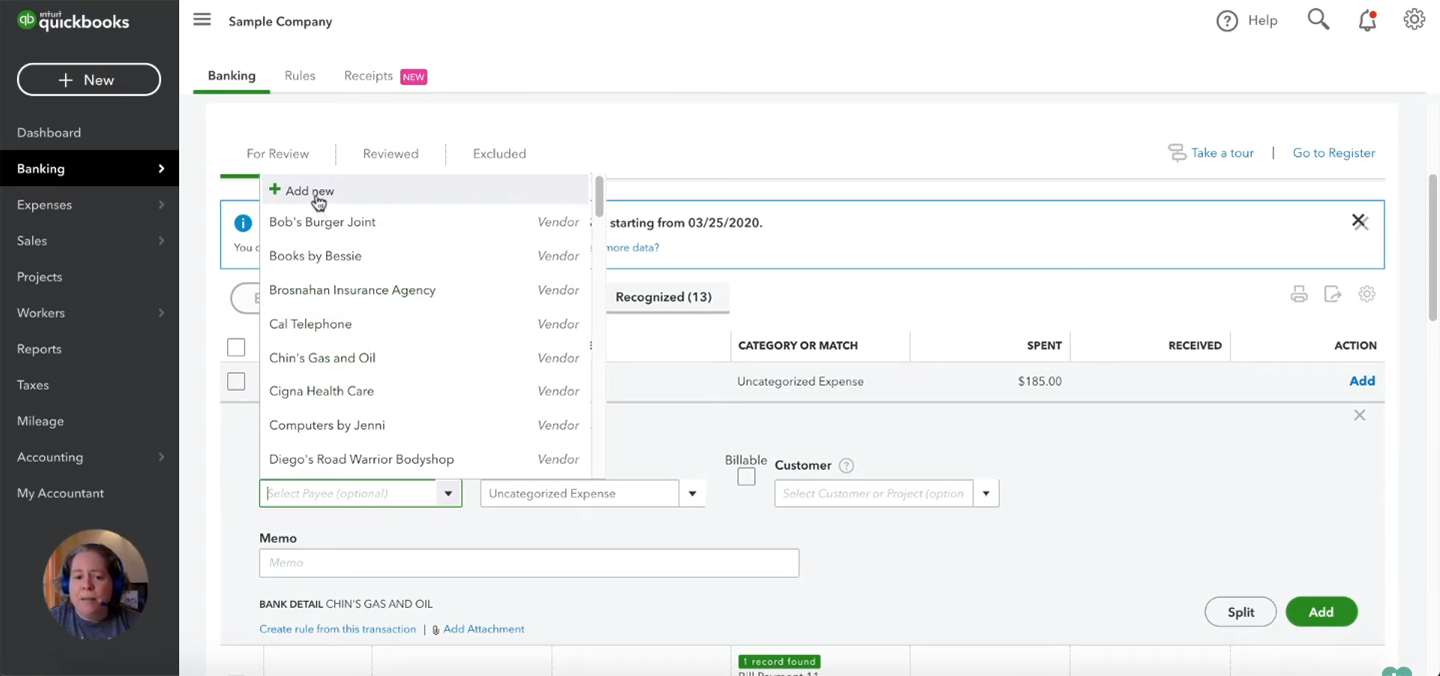Click in the Memo input field

tap(529, 563)
